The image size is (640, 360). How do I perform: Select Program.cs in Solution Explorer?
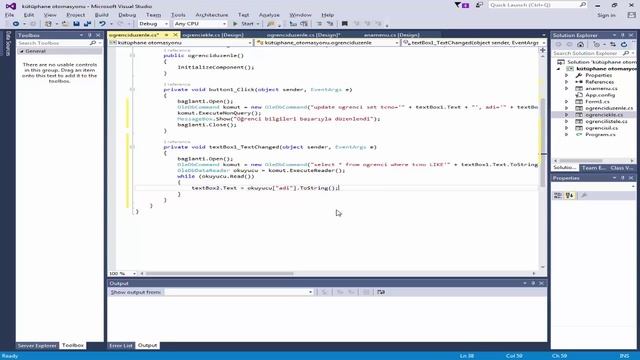pyautogui.click(x=600, y=135)
